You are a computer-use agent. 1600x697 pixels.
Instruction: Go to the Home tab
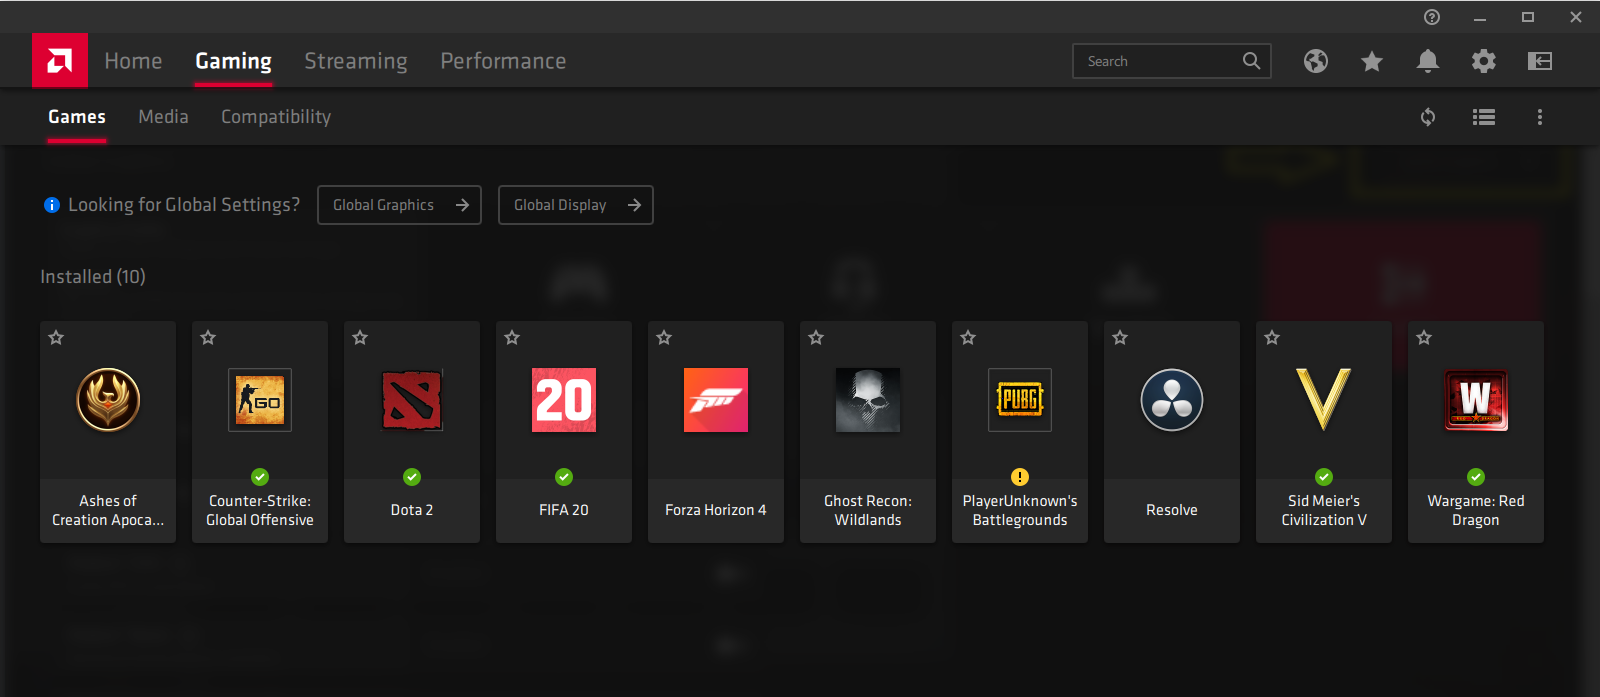pos(133,61)
